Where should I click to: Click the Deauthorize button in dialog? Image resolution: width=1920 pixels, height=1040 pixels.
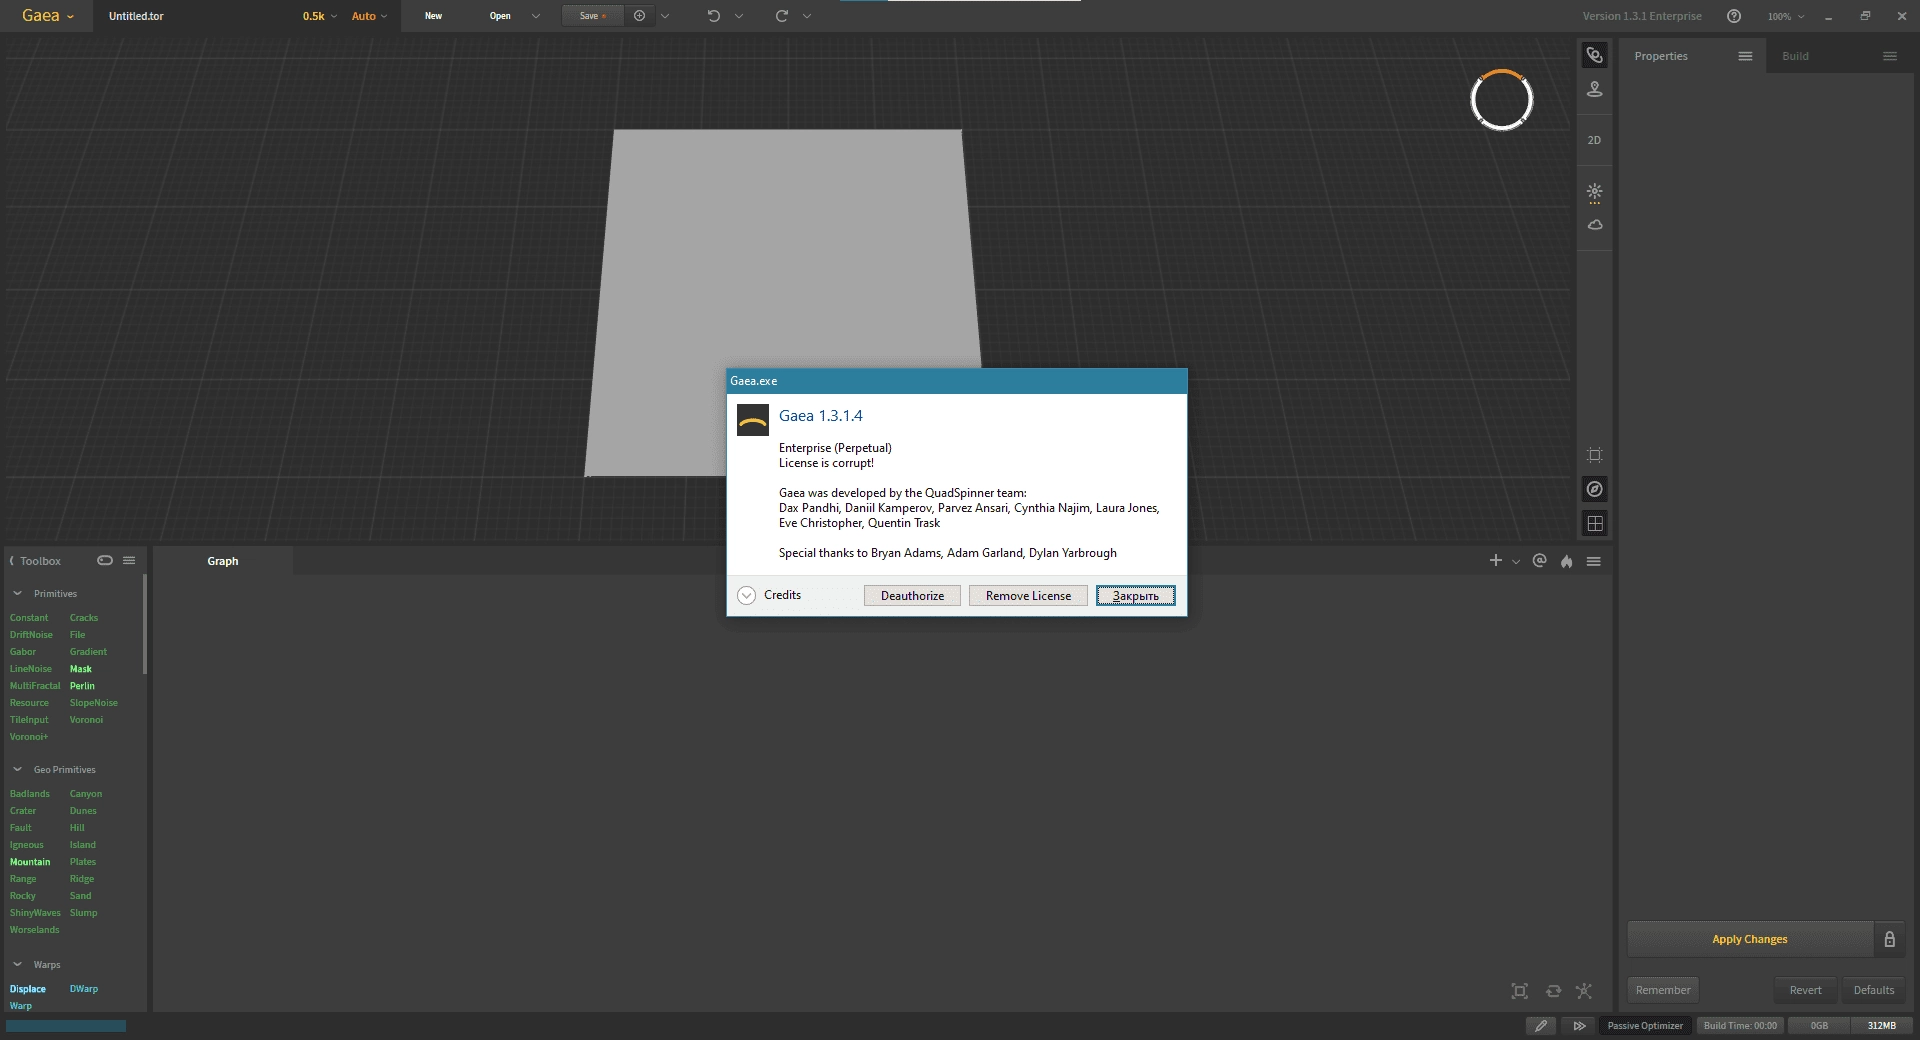[912, 596]
